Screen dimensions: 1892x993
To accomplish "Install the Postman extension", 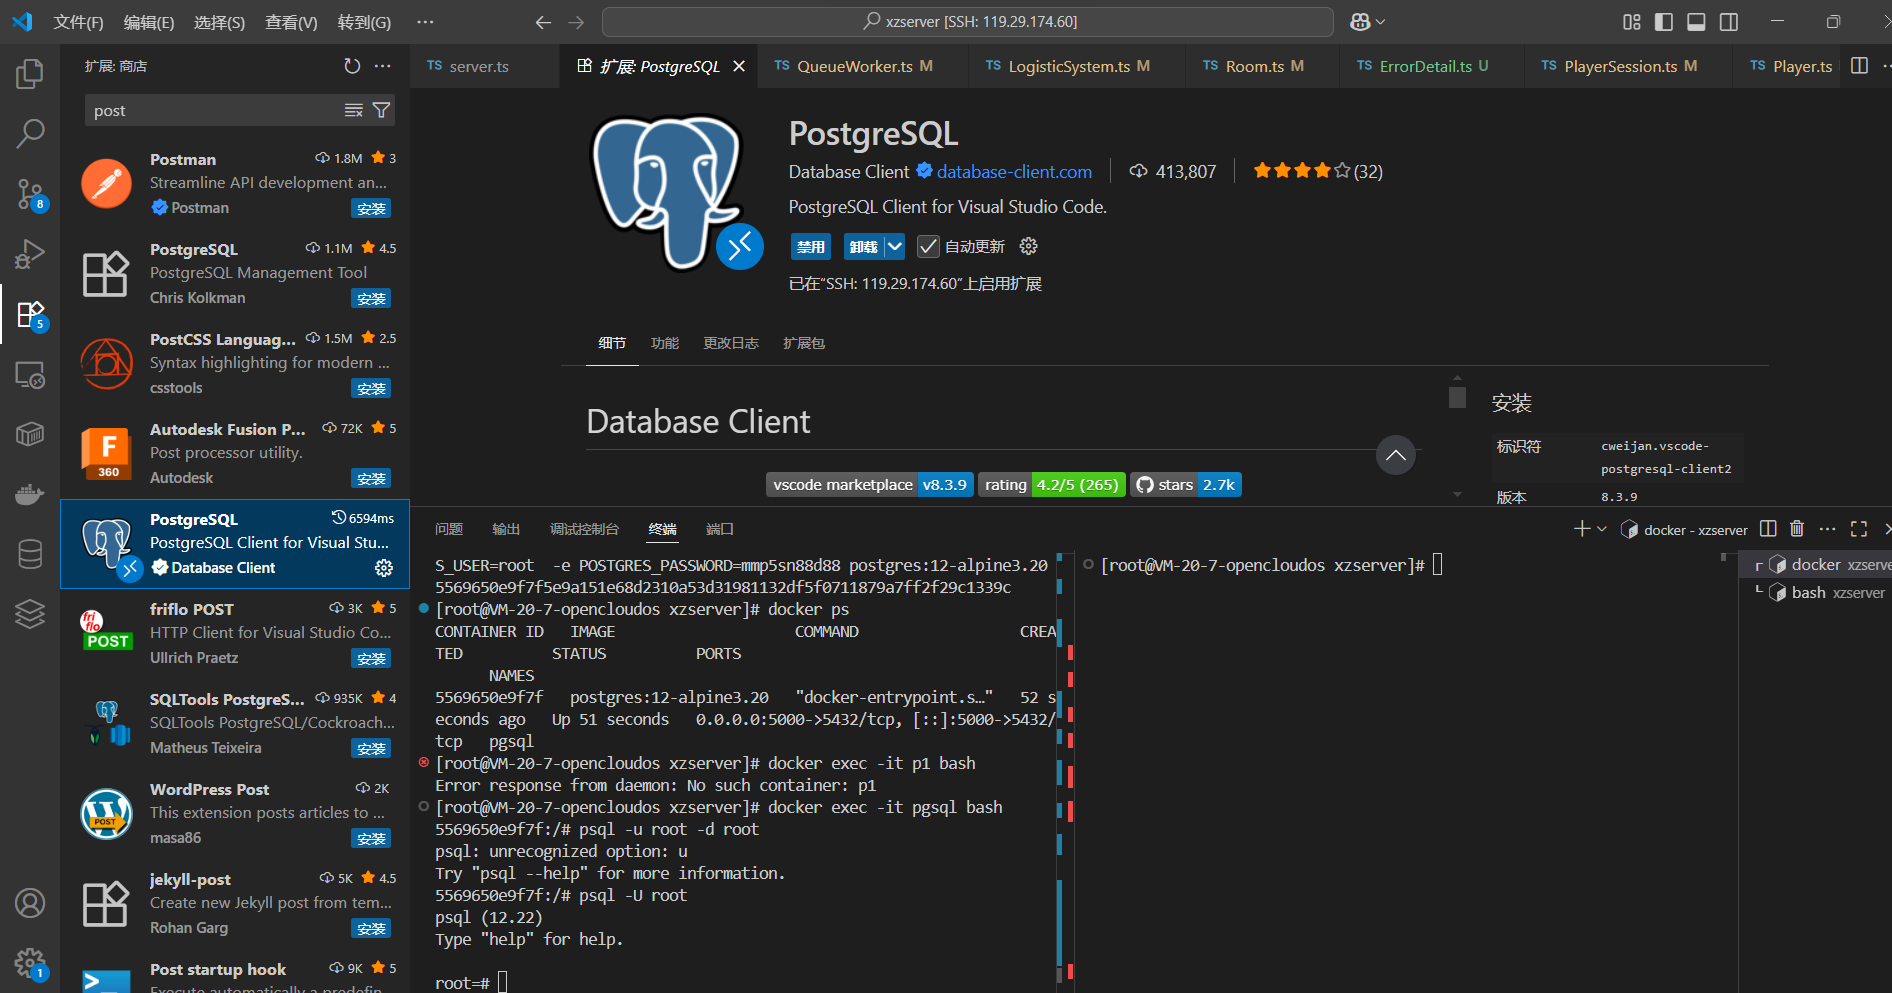I will point(371,208).
